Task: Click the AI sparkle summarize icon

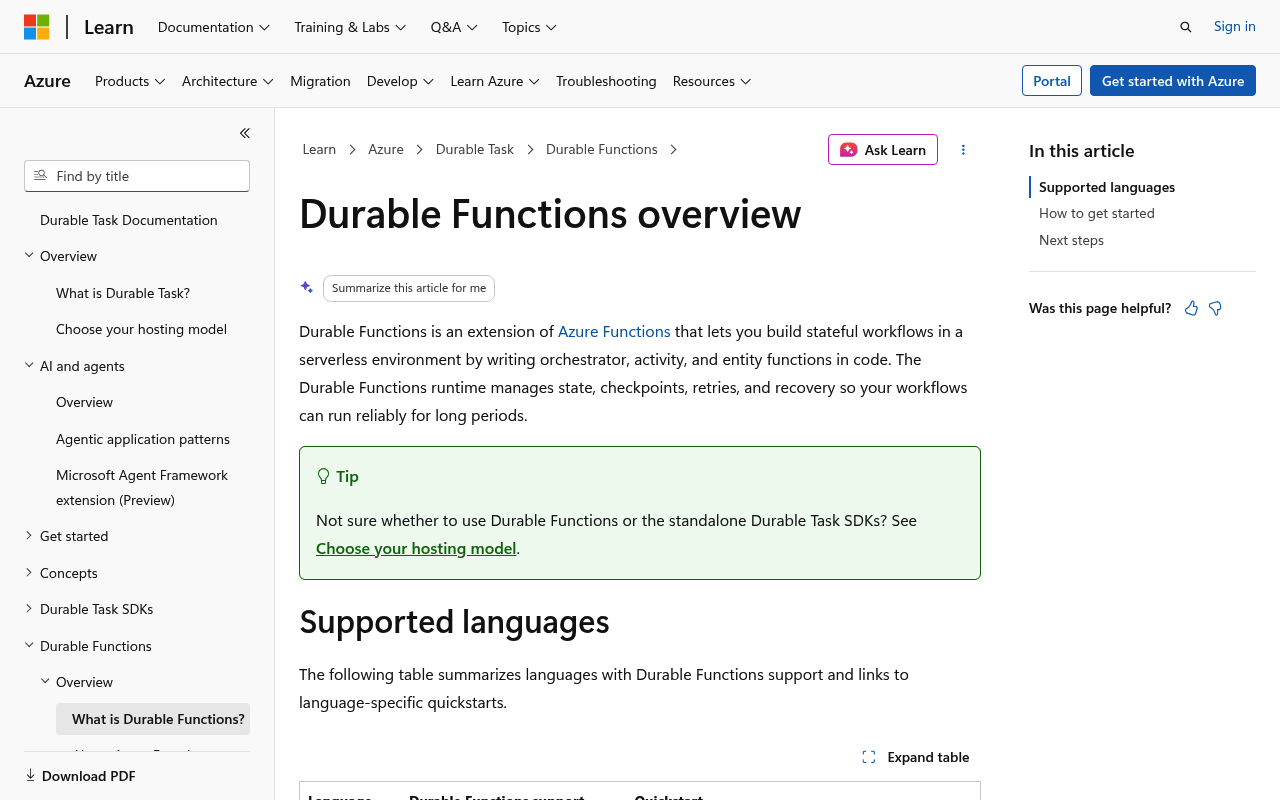Action: [307, 287]
